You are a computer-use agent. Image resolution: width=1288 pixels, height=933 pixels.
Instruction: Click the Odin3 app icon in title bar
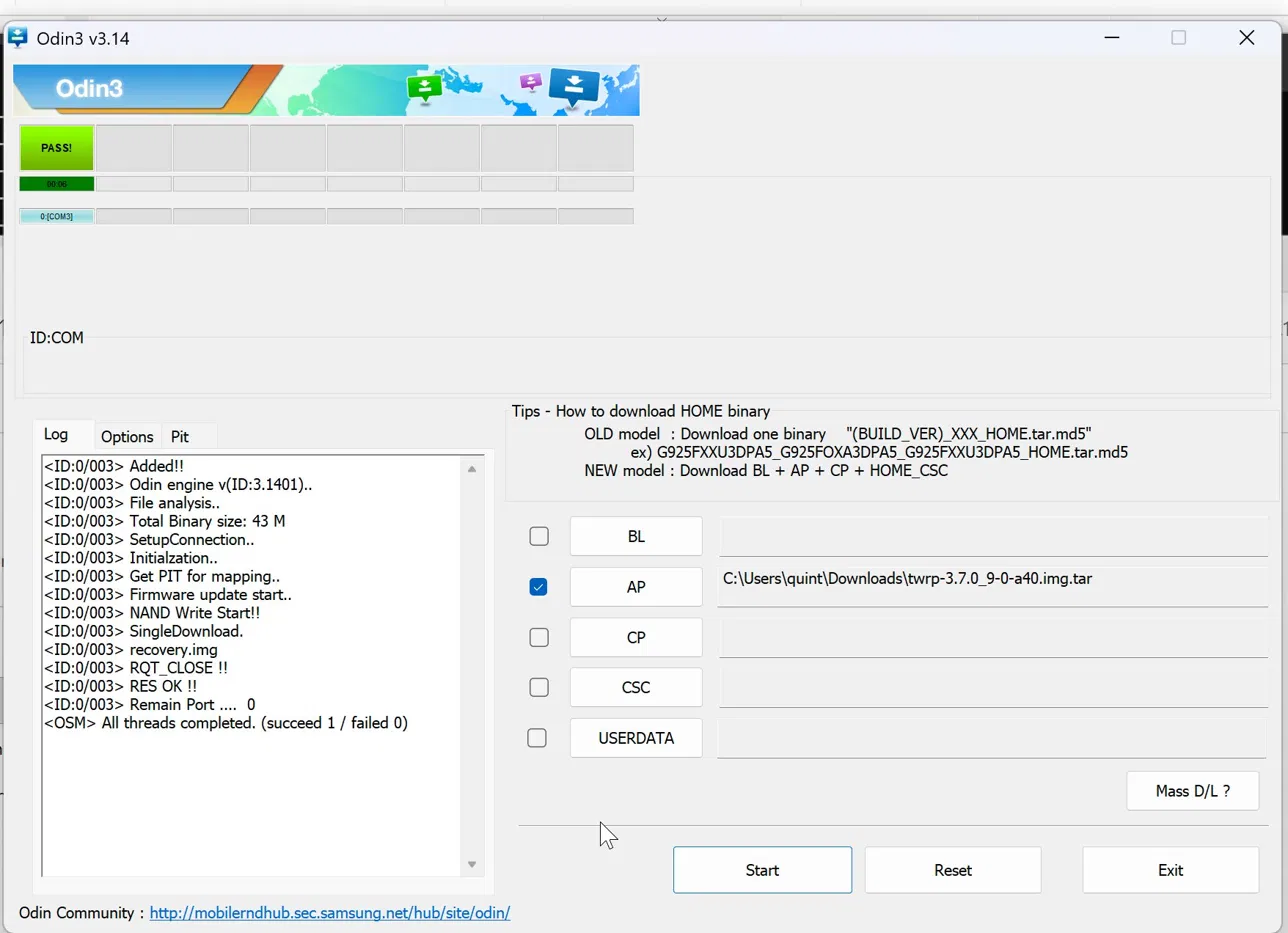pos(18,38)
